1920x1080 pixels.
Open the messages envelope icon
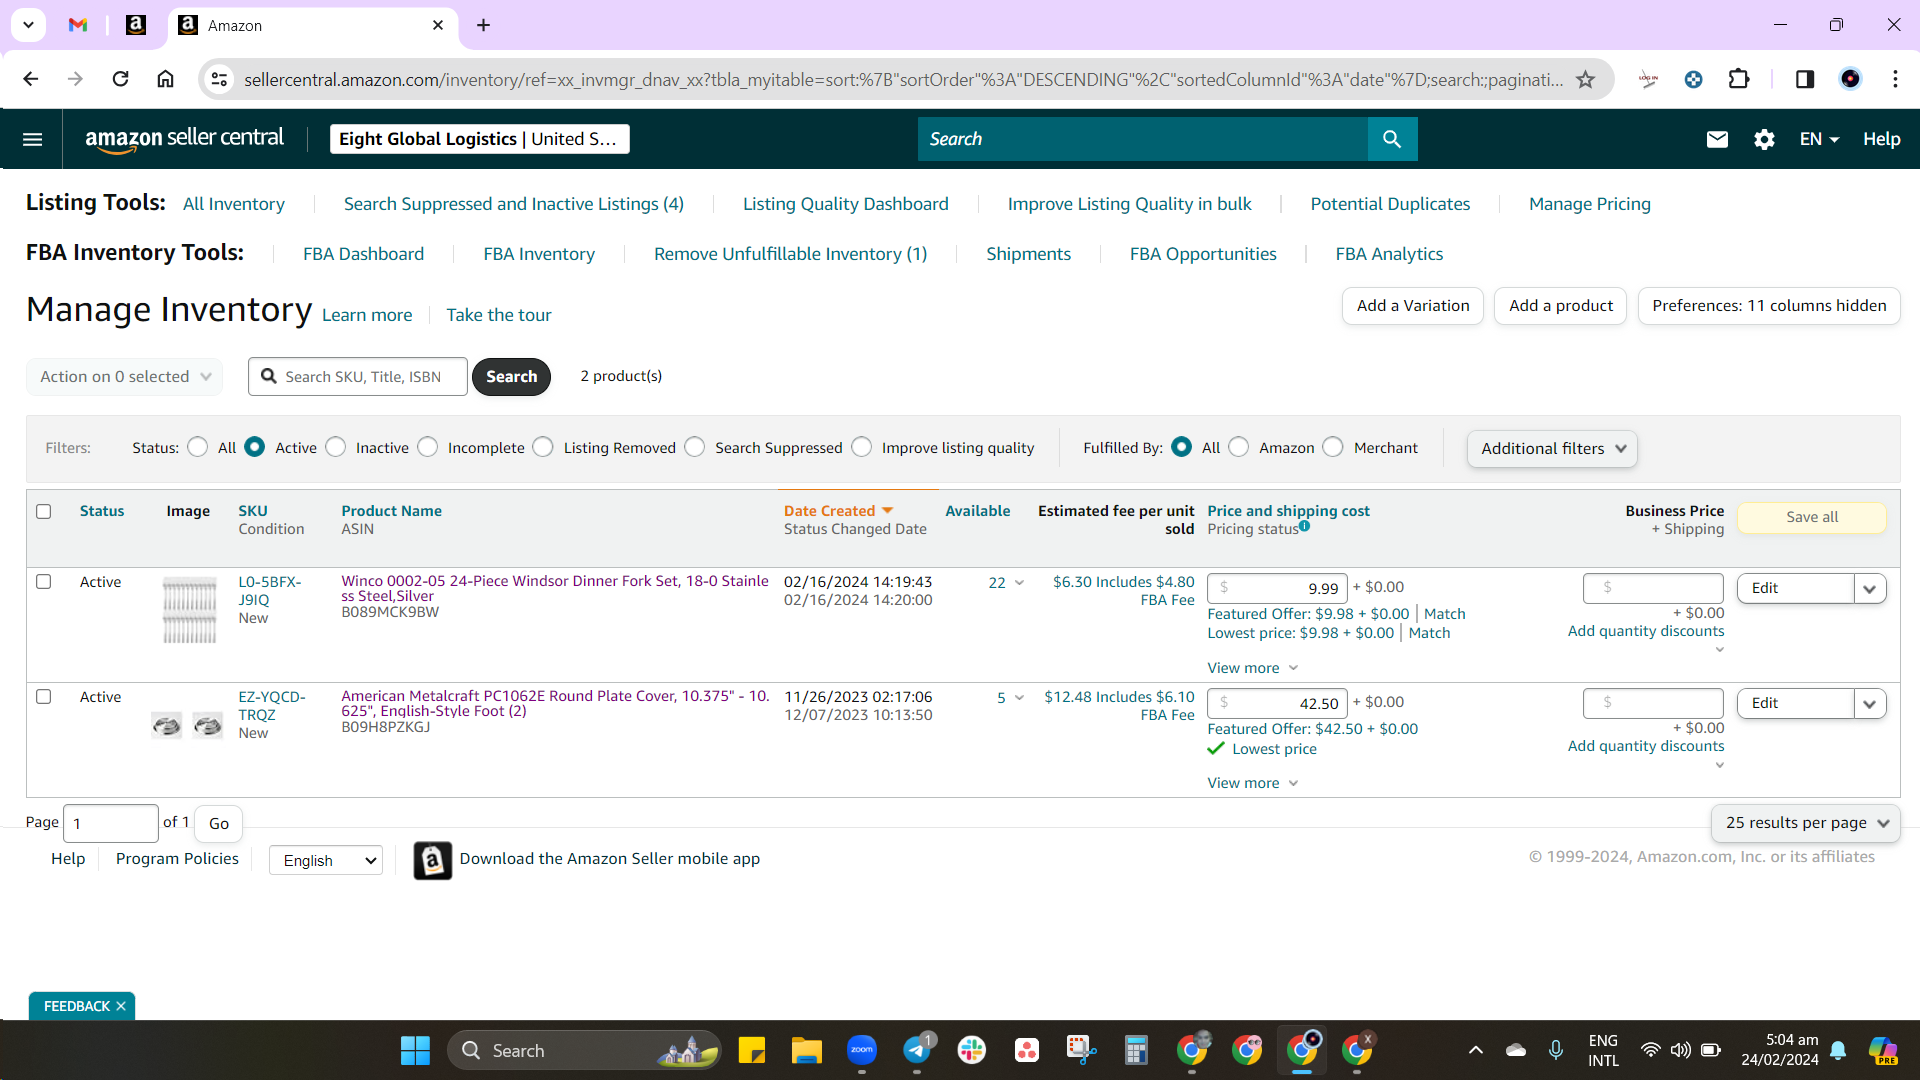(x=1717, y=139)
